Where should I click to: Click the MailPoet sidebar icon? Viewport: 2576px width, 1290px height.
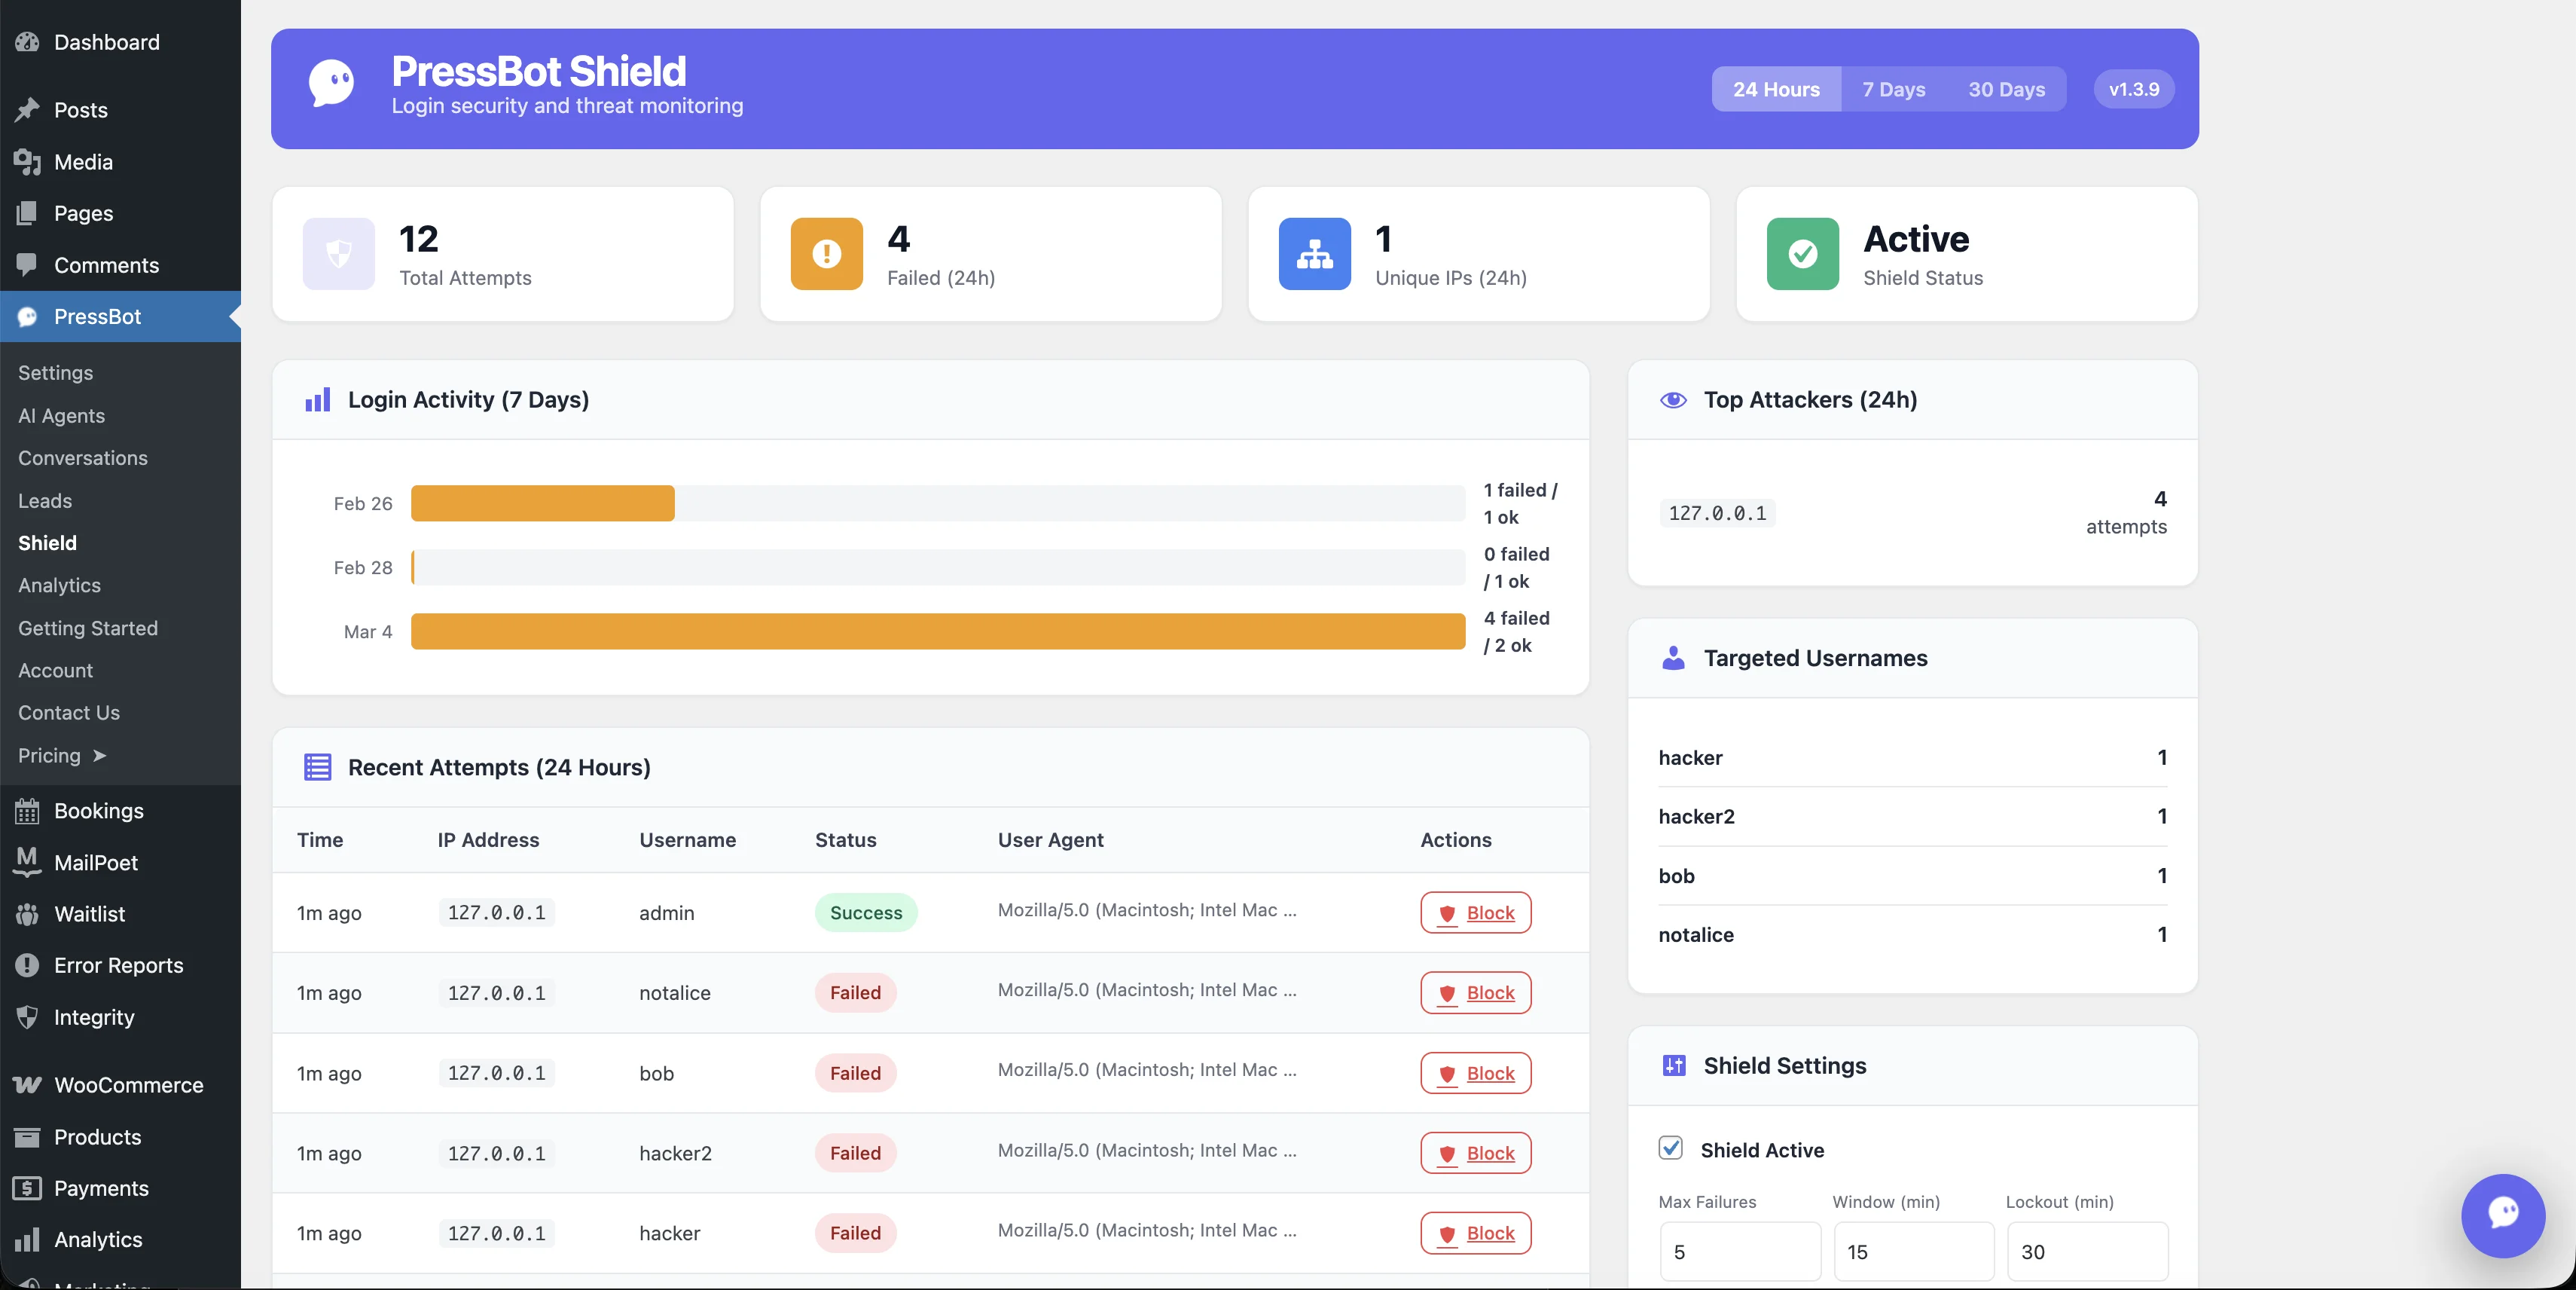coord(27,862)
